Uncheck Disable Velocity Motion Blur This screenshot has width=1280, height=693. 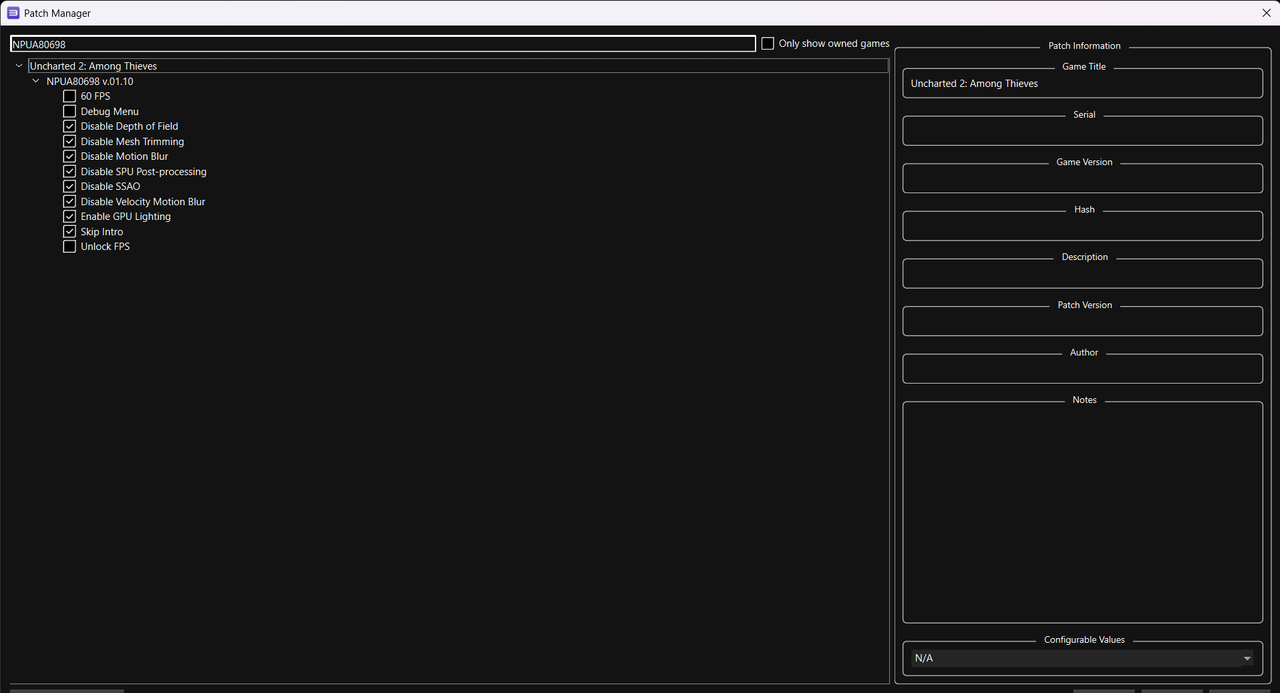(70, 201)
